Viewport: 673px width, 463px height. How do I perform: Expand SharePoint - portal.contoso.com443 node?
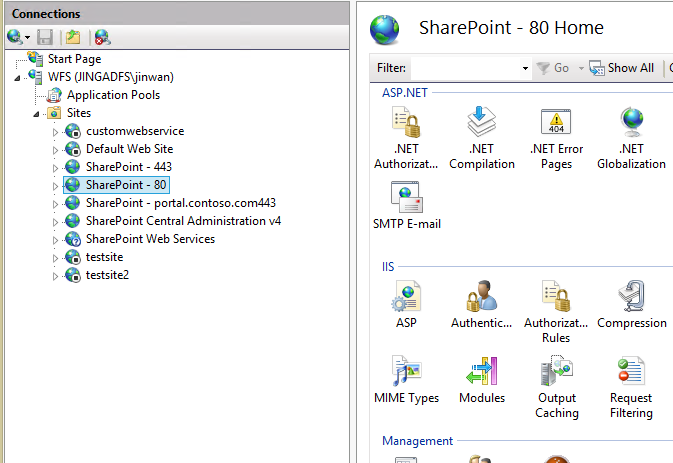coord(55,204)
